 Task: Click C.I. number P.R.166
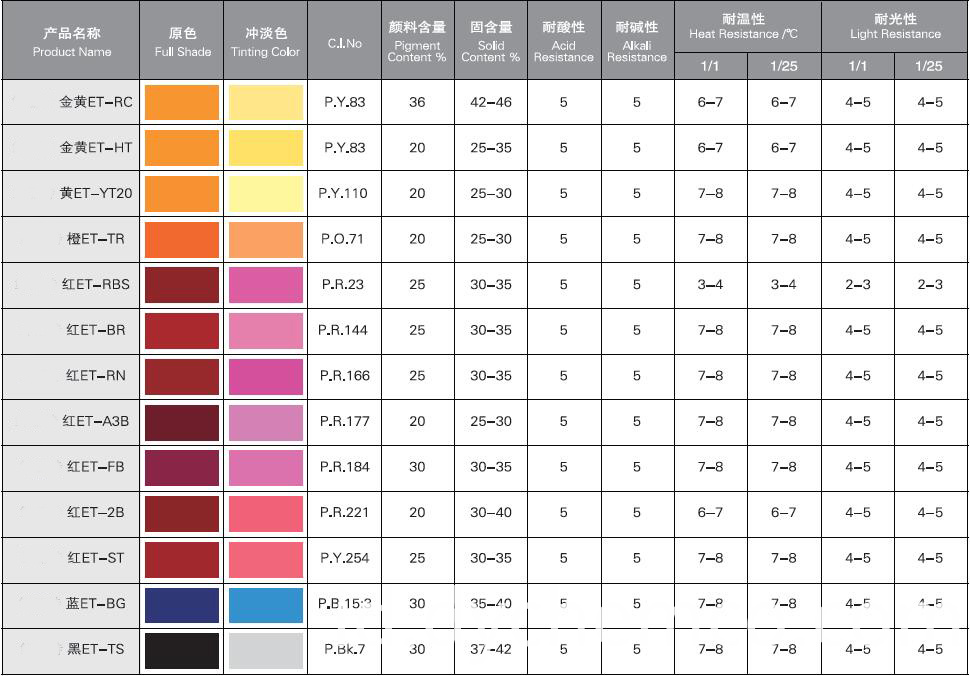click(345, 376)
